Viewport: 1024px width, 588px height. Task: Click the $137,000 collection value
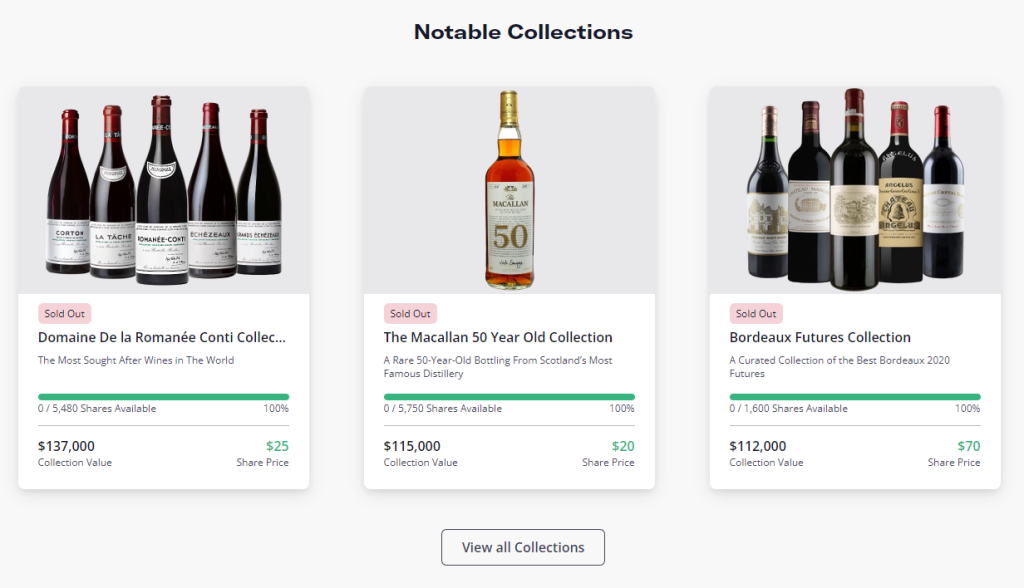point(66,446)
